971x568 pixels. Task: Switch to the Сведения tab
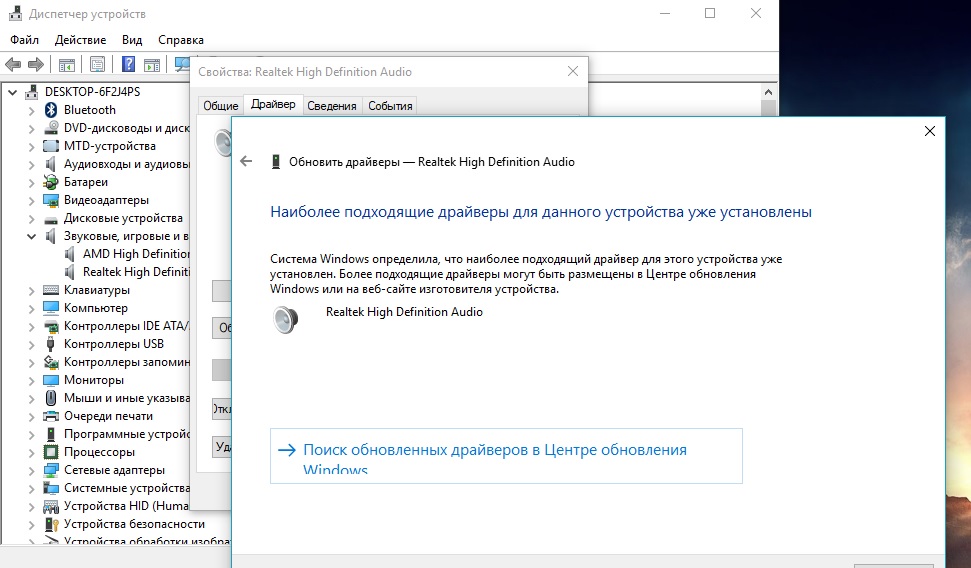[x=332, y=106]
